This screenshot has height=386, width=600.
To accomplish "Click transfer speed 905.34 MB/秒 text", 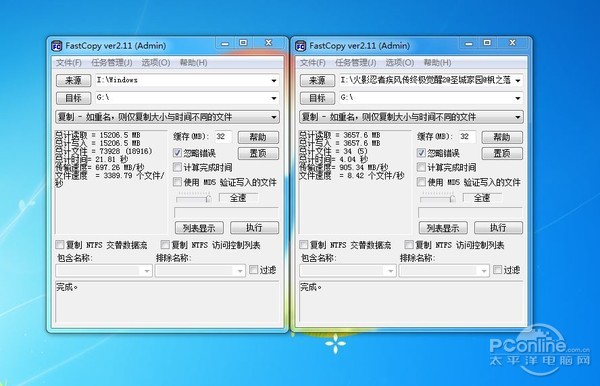I will coord(364,168).
